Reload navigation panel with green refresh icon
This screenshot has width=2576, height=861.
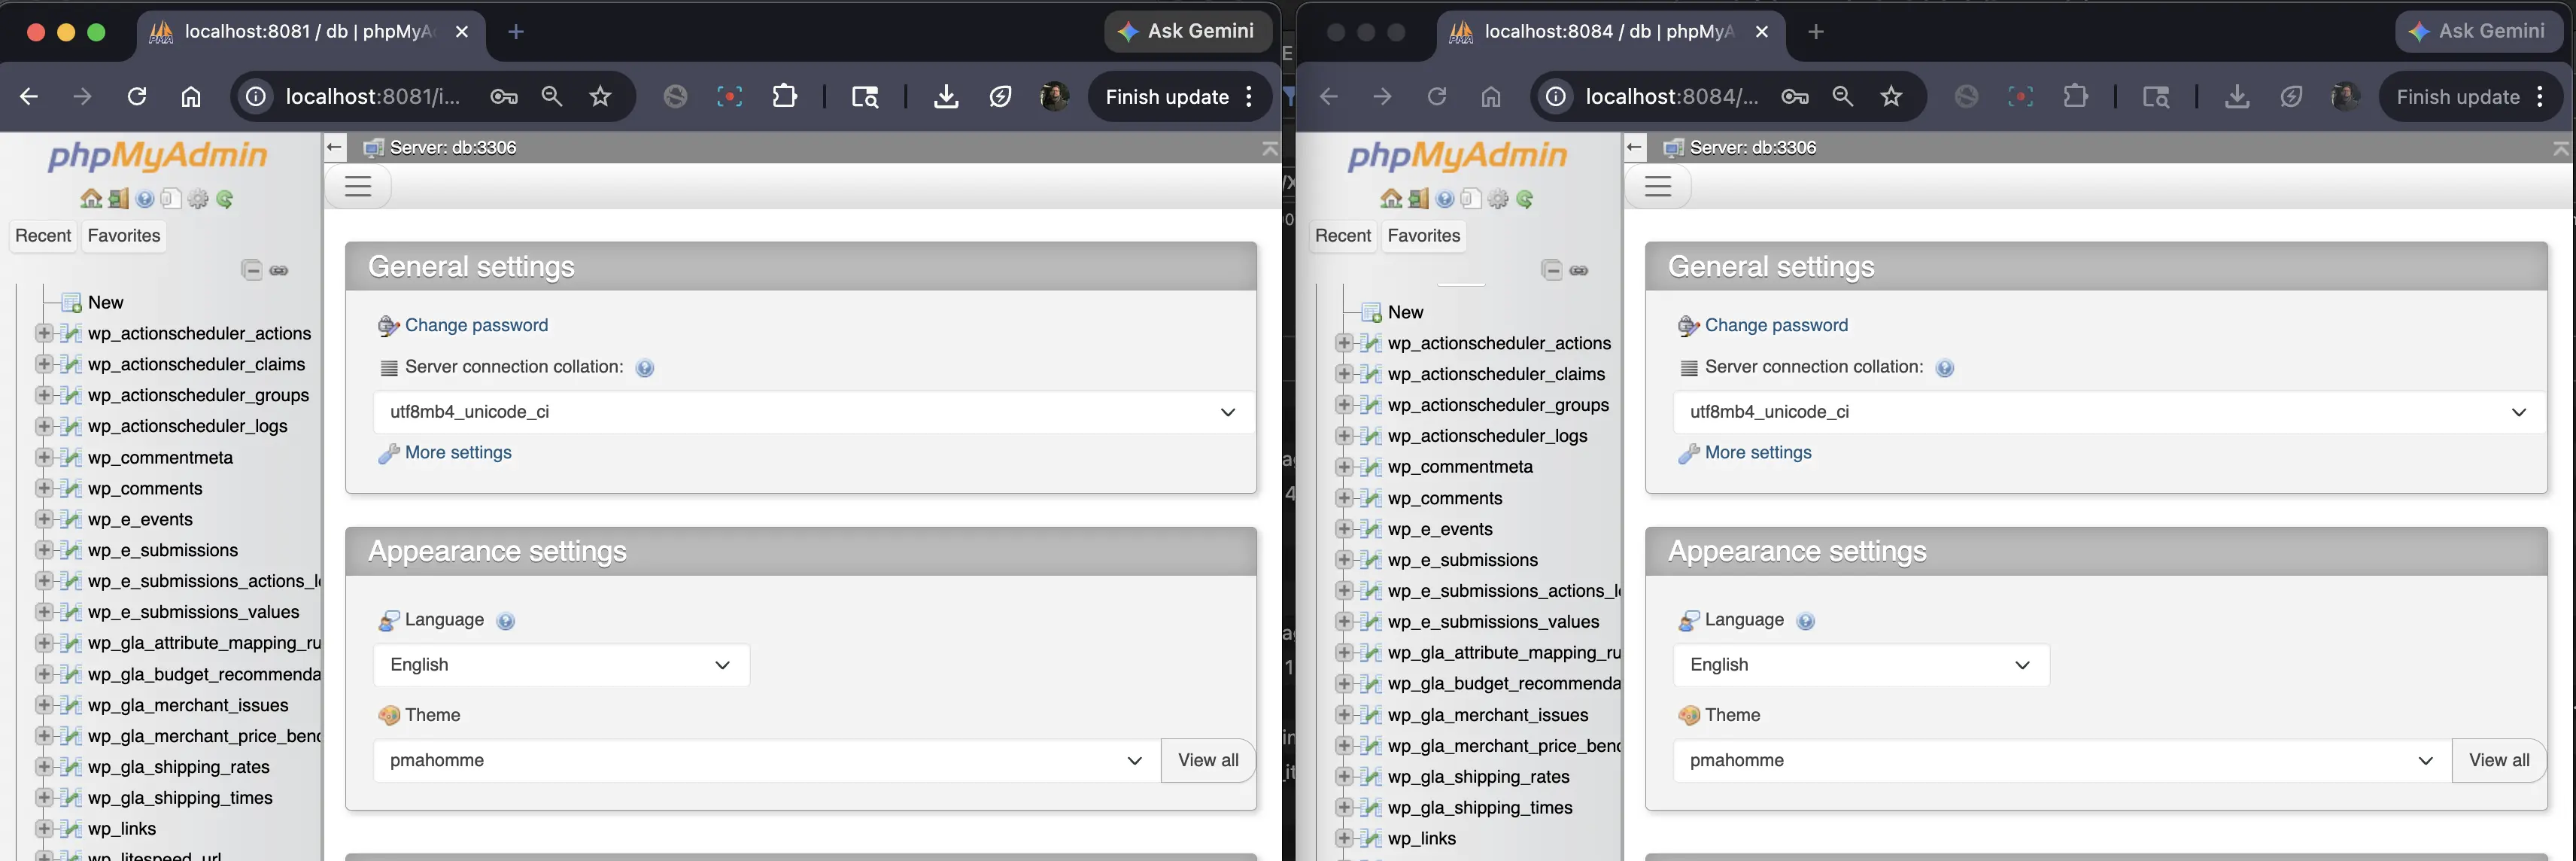click(x=225, y=198)
